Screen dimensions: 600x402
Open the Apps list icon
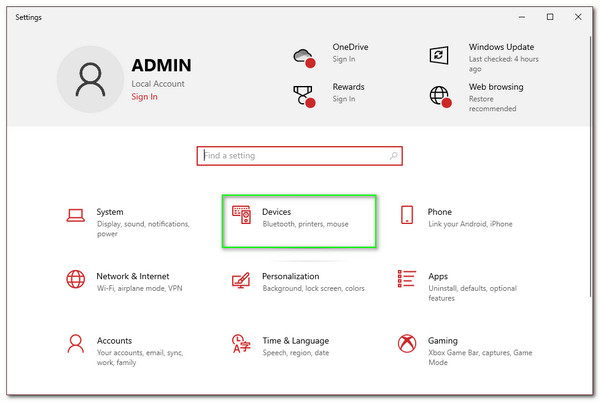407,280
